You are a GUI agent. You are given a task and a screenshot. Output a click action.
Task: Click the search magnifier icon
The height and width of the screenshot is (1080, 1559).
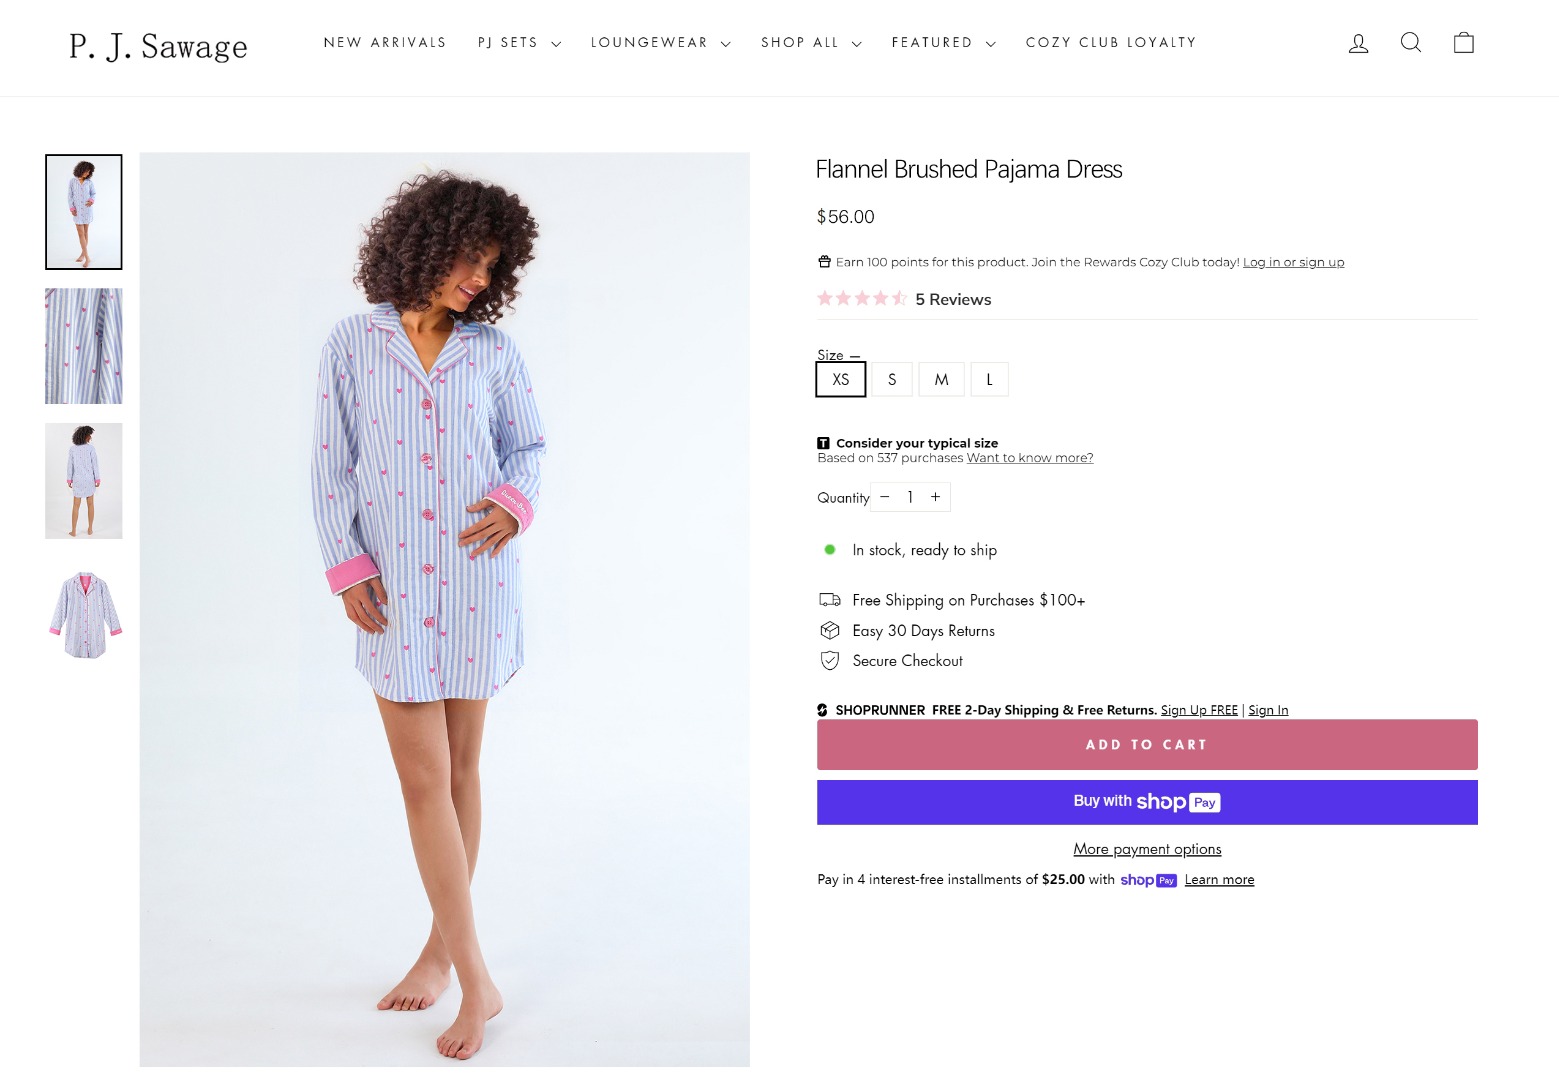(x=1411, y=42)
